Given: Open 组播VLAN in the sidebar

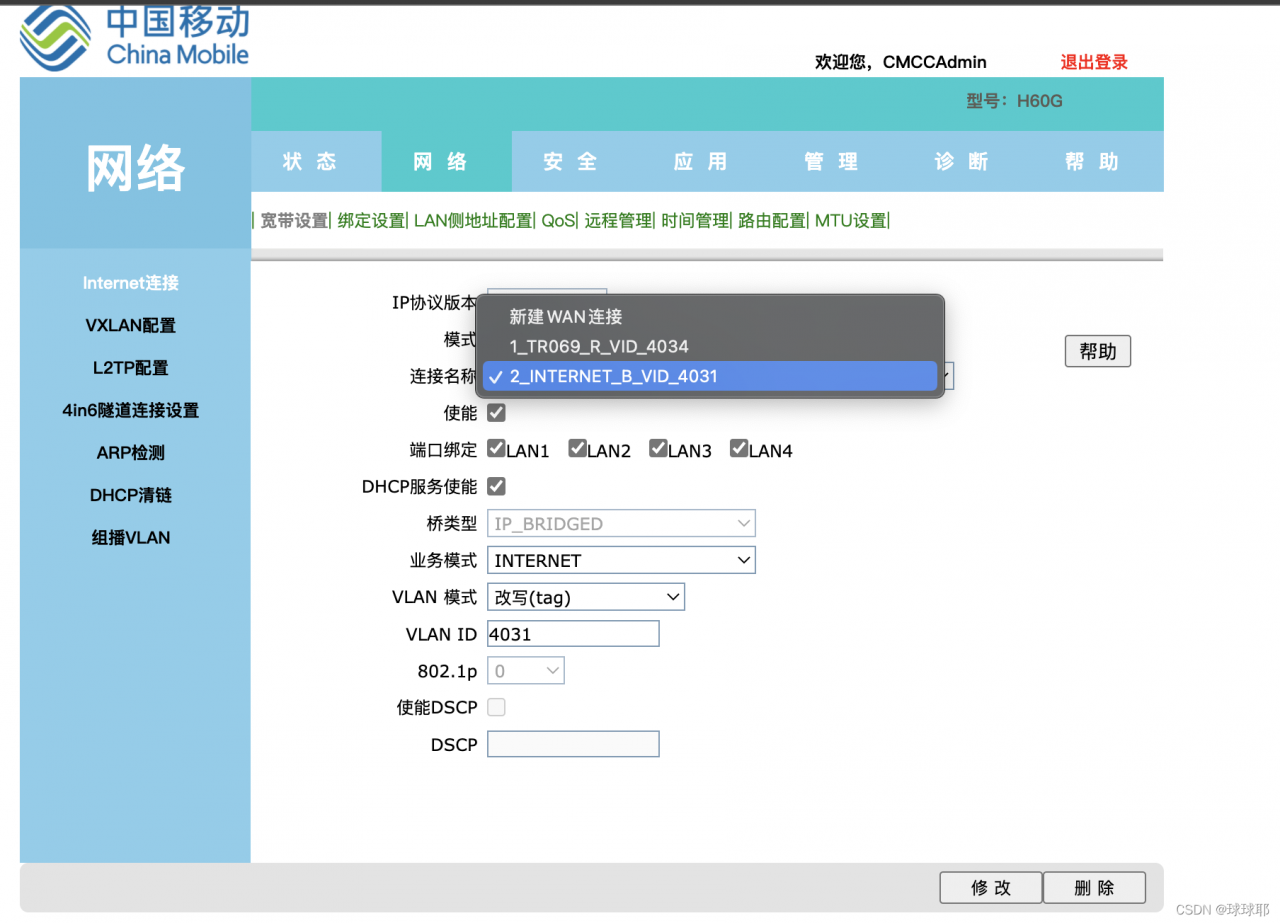Looking at the screenshot, I should pyautogui.click(x=131, y=537).
